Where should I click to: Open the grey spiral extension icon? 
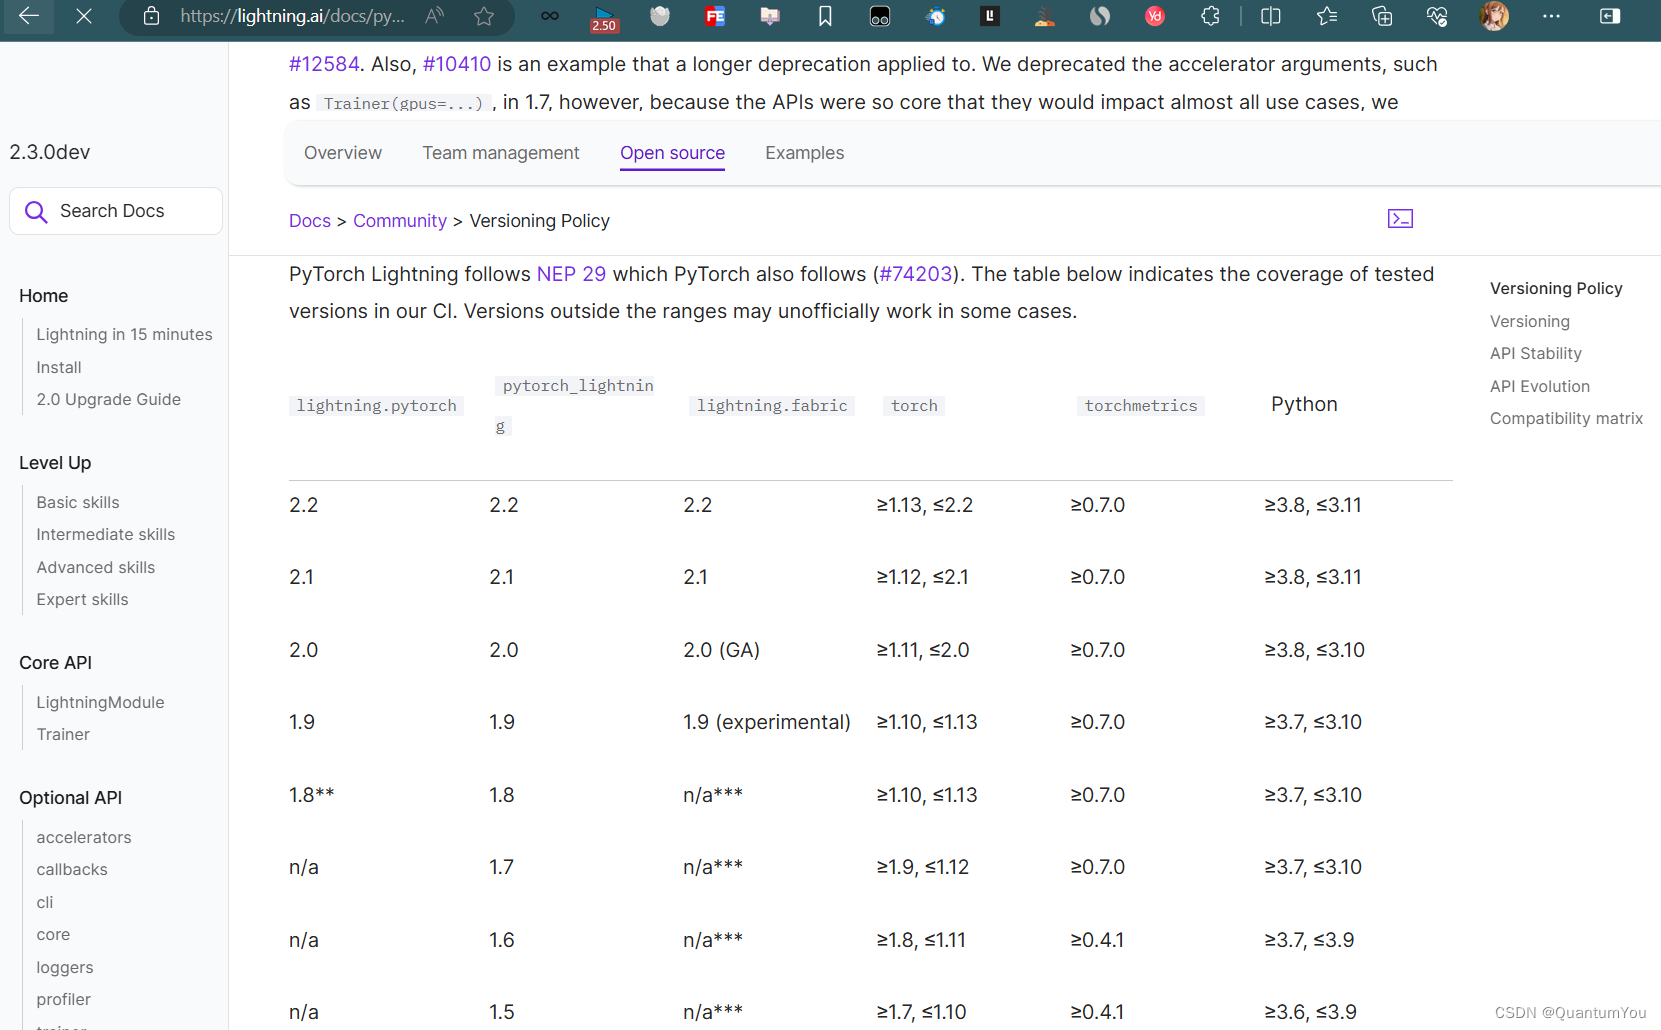pos(1100,16)
